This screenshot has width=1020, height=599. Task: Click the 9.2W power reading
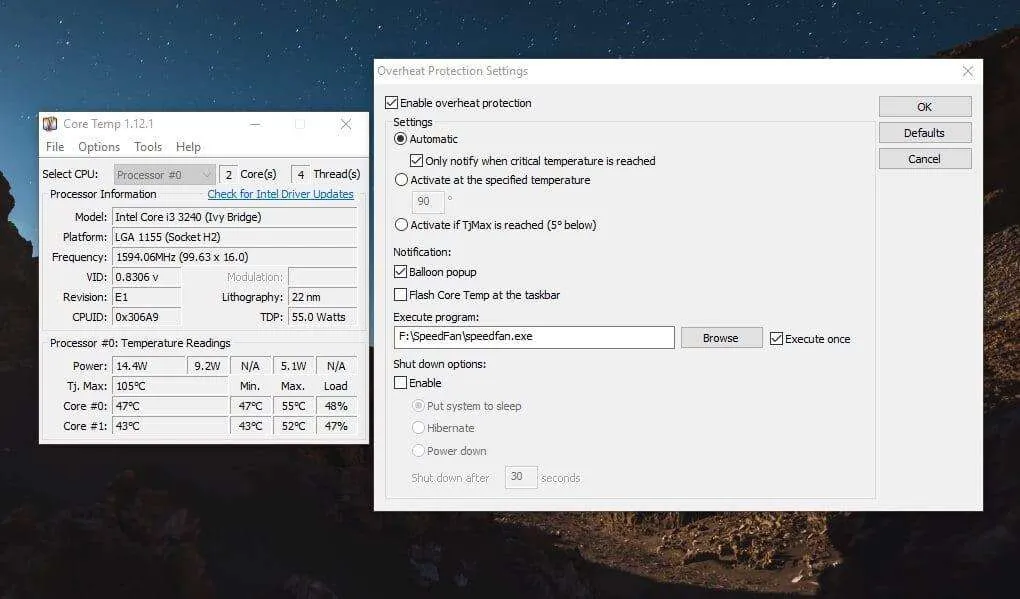[x=208, y=366]
